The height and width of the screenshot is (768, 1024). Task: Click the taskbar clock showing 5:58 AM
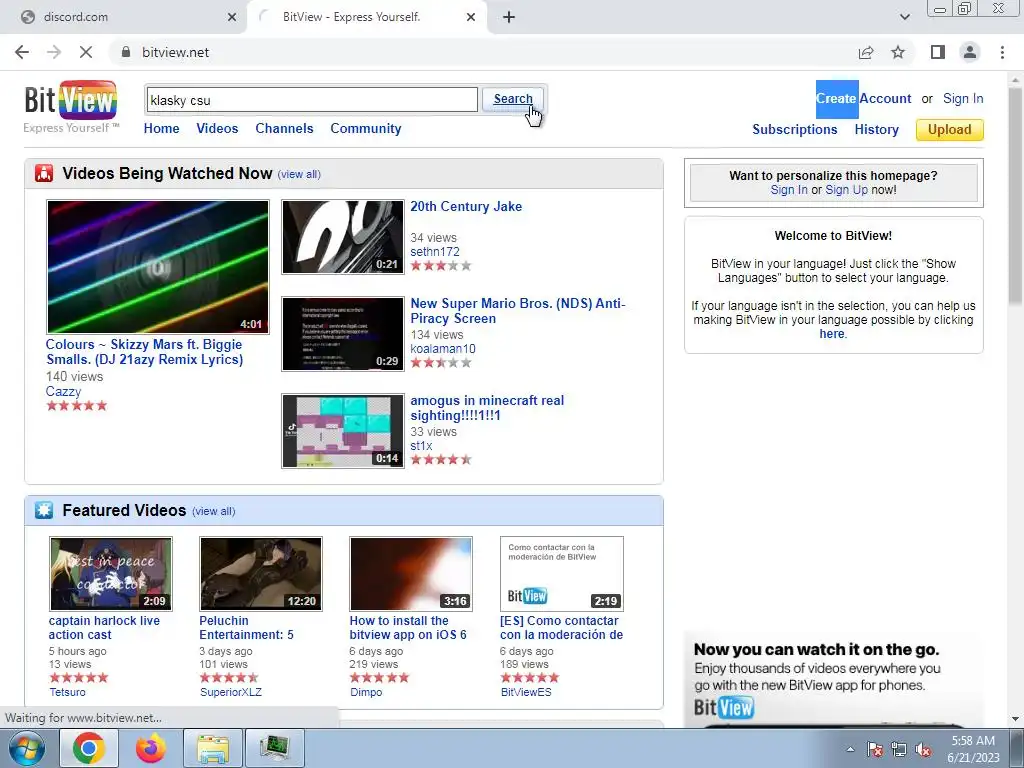(973, 748)
